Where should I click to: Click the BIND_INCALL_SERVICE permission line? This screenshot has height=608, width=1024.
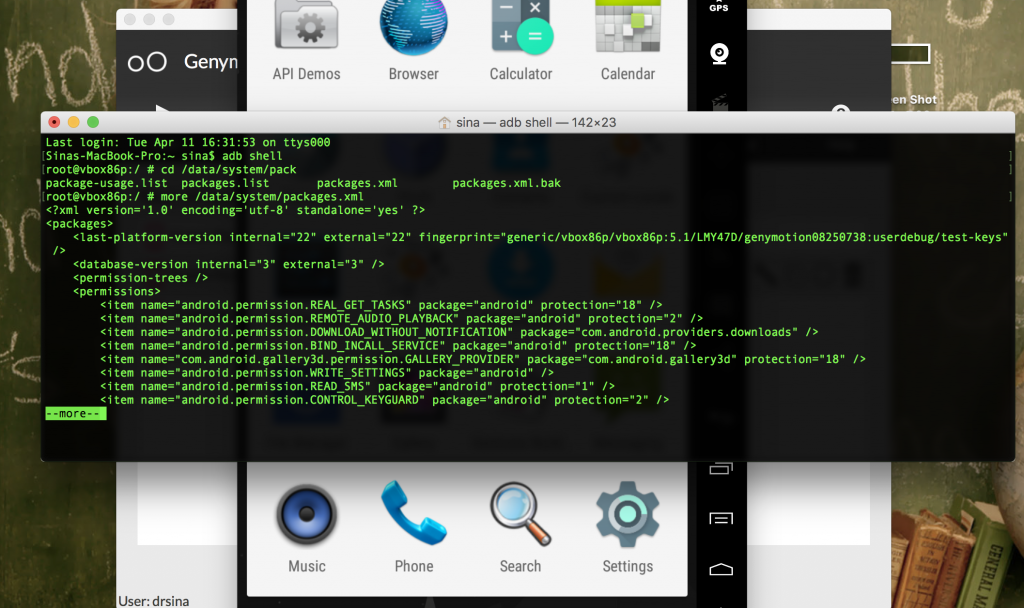398,345
